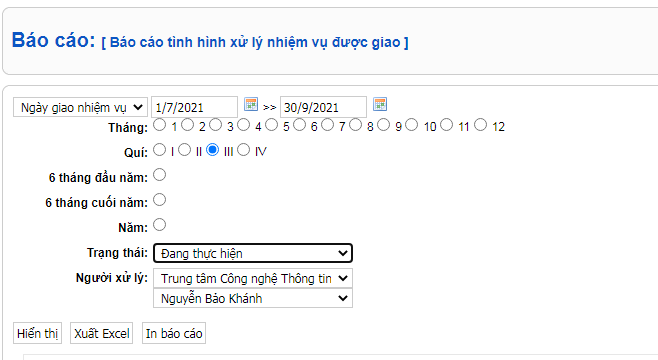
Task: Select the '6 tháng đầu năm' radio
Action: tap(159, 175)
